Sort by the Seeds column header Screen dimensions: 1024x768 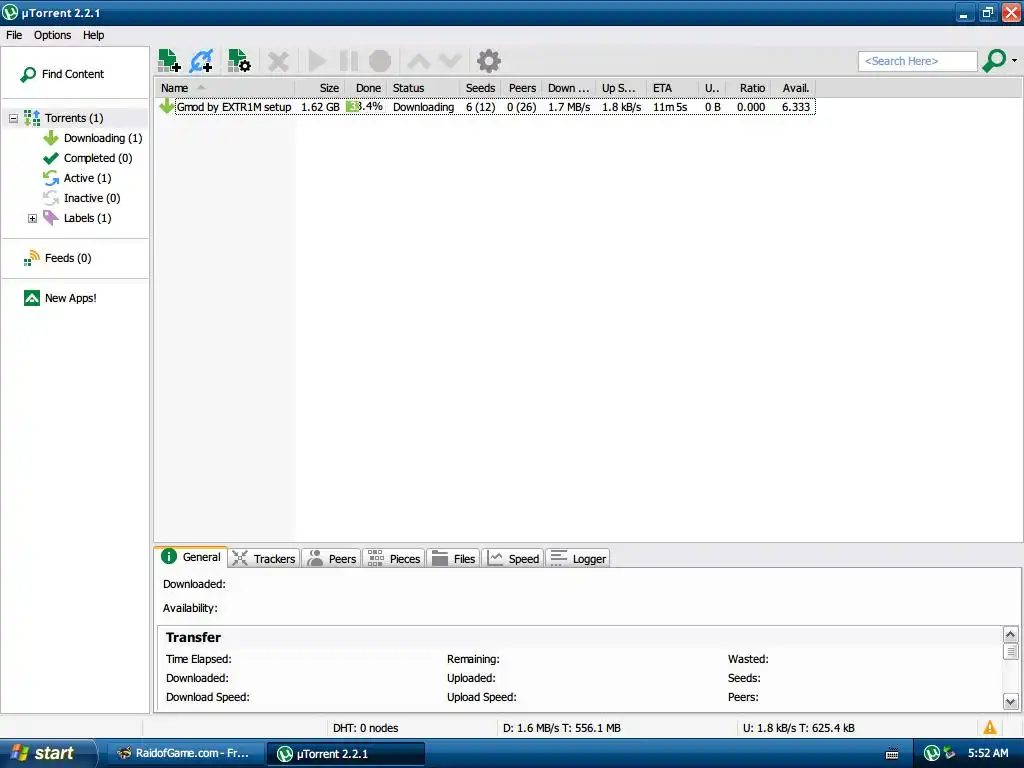480,88
